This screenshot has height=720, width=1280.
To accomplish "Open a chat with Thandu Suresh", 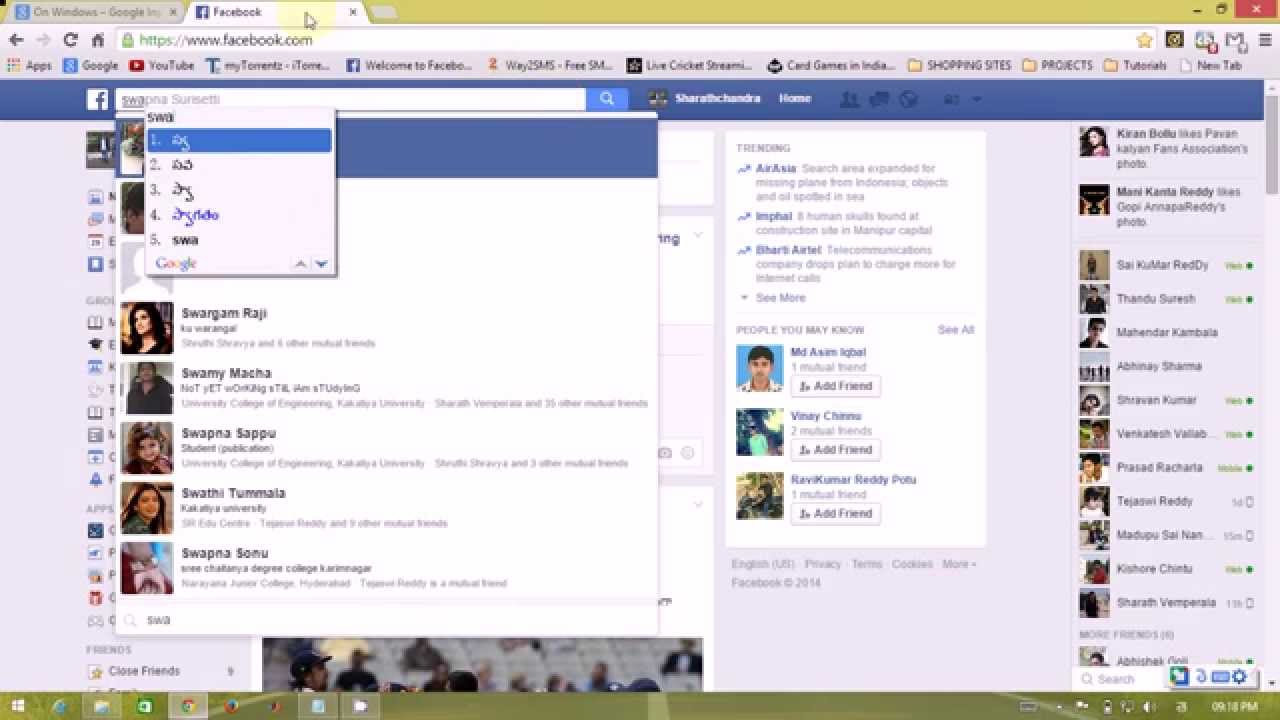I will coord(1167,299).
